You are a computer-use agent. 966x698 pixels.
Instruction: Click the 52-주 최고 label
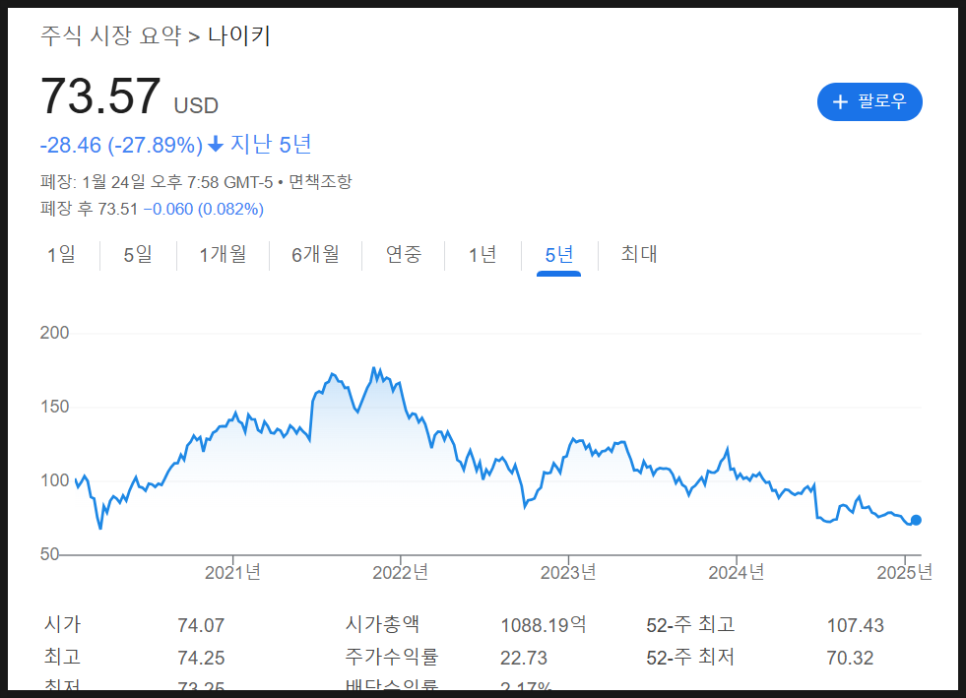(x=691, y=625)
